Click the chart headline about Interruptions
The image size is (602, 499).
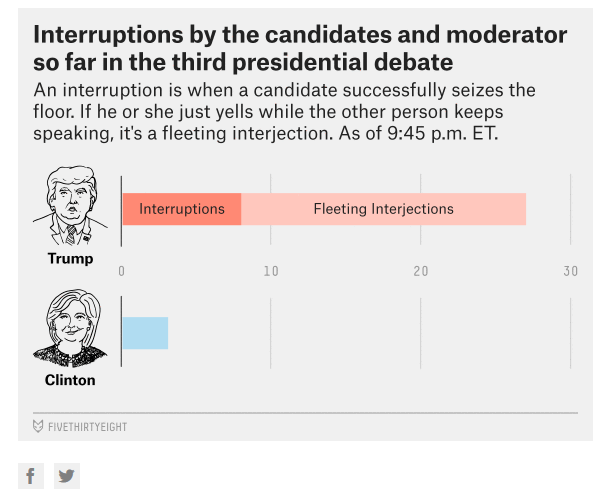tap(300, 48)
